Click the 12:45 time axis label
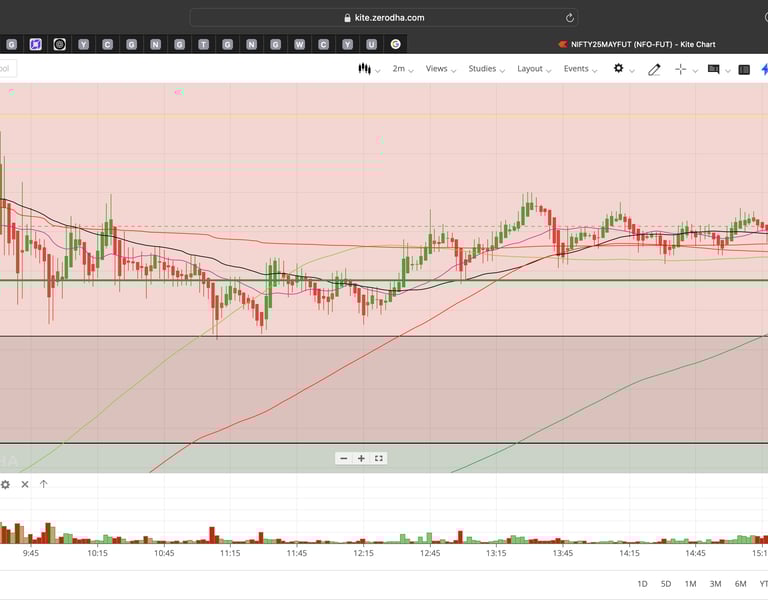768x600 pixels. coord(430,553)
